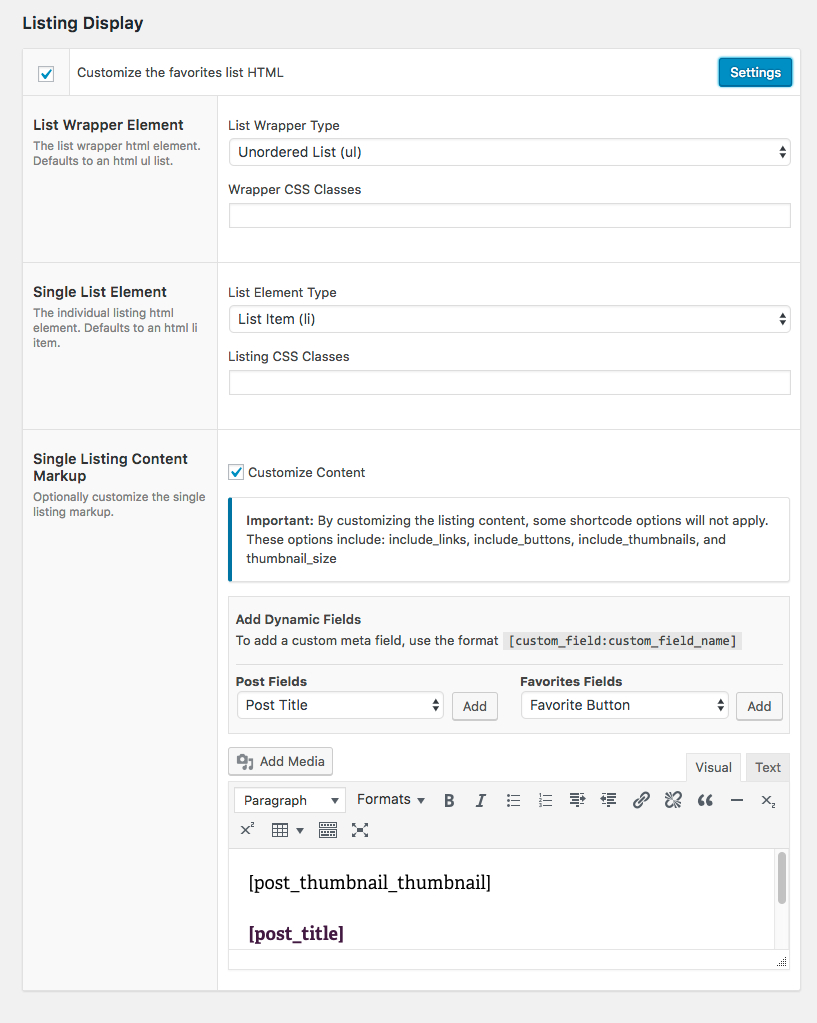Toggle the Customize Content checkbox
Viewport: 817px width, 1023px height.
pos(236,472)
